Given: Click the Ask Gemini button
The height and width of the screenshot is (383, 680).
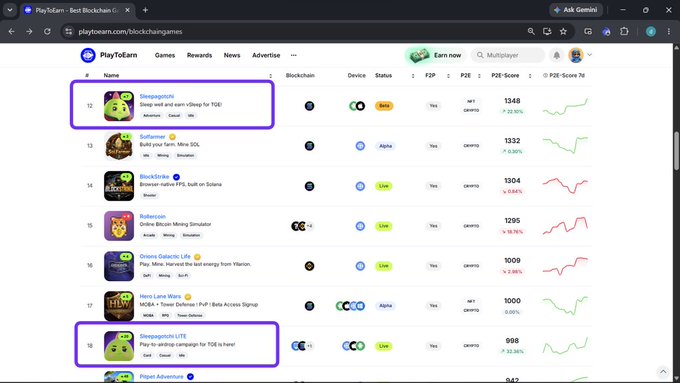Looking at the screenshot, I should point(576,10).
